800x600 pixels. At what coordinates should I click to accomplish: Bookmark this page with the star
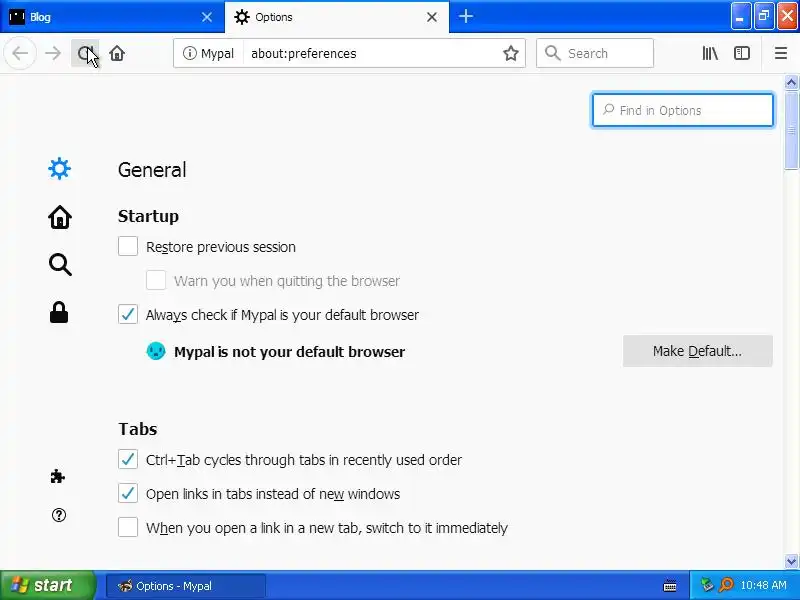(x=511, y=53)
